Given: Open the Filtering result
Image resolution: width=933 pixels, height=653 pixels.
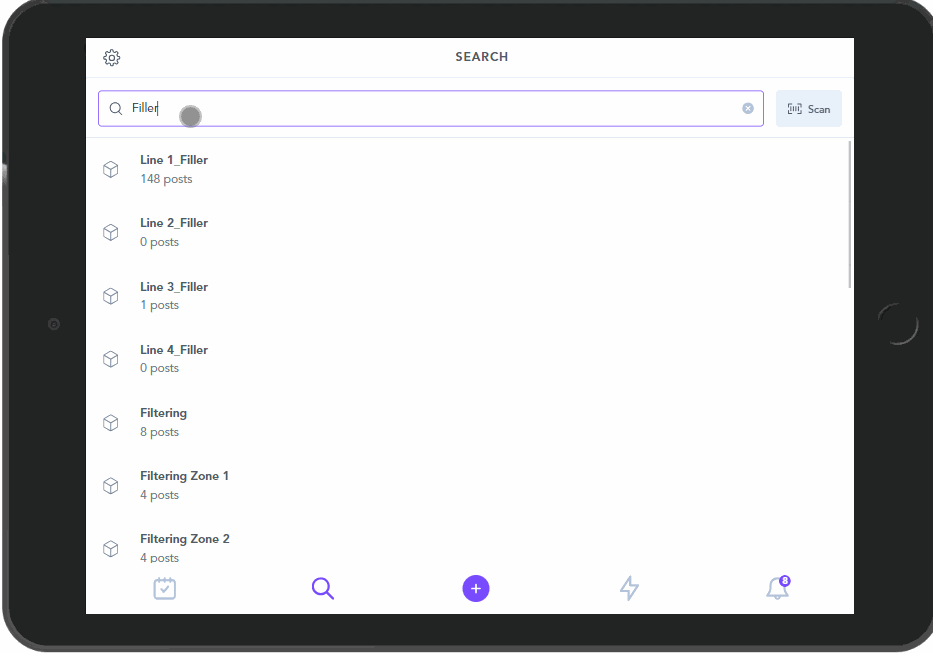Looking at the screenshot, I should 164,422.
